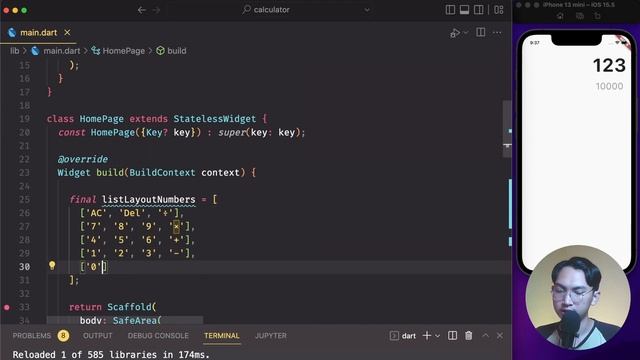The width and height of the screenshot is (640, 360).
Task: Click the simulator screenshot icon
Action: (580, 16)
